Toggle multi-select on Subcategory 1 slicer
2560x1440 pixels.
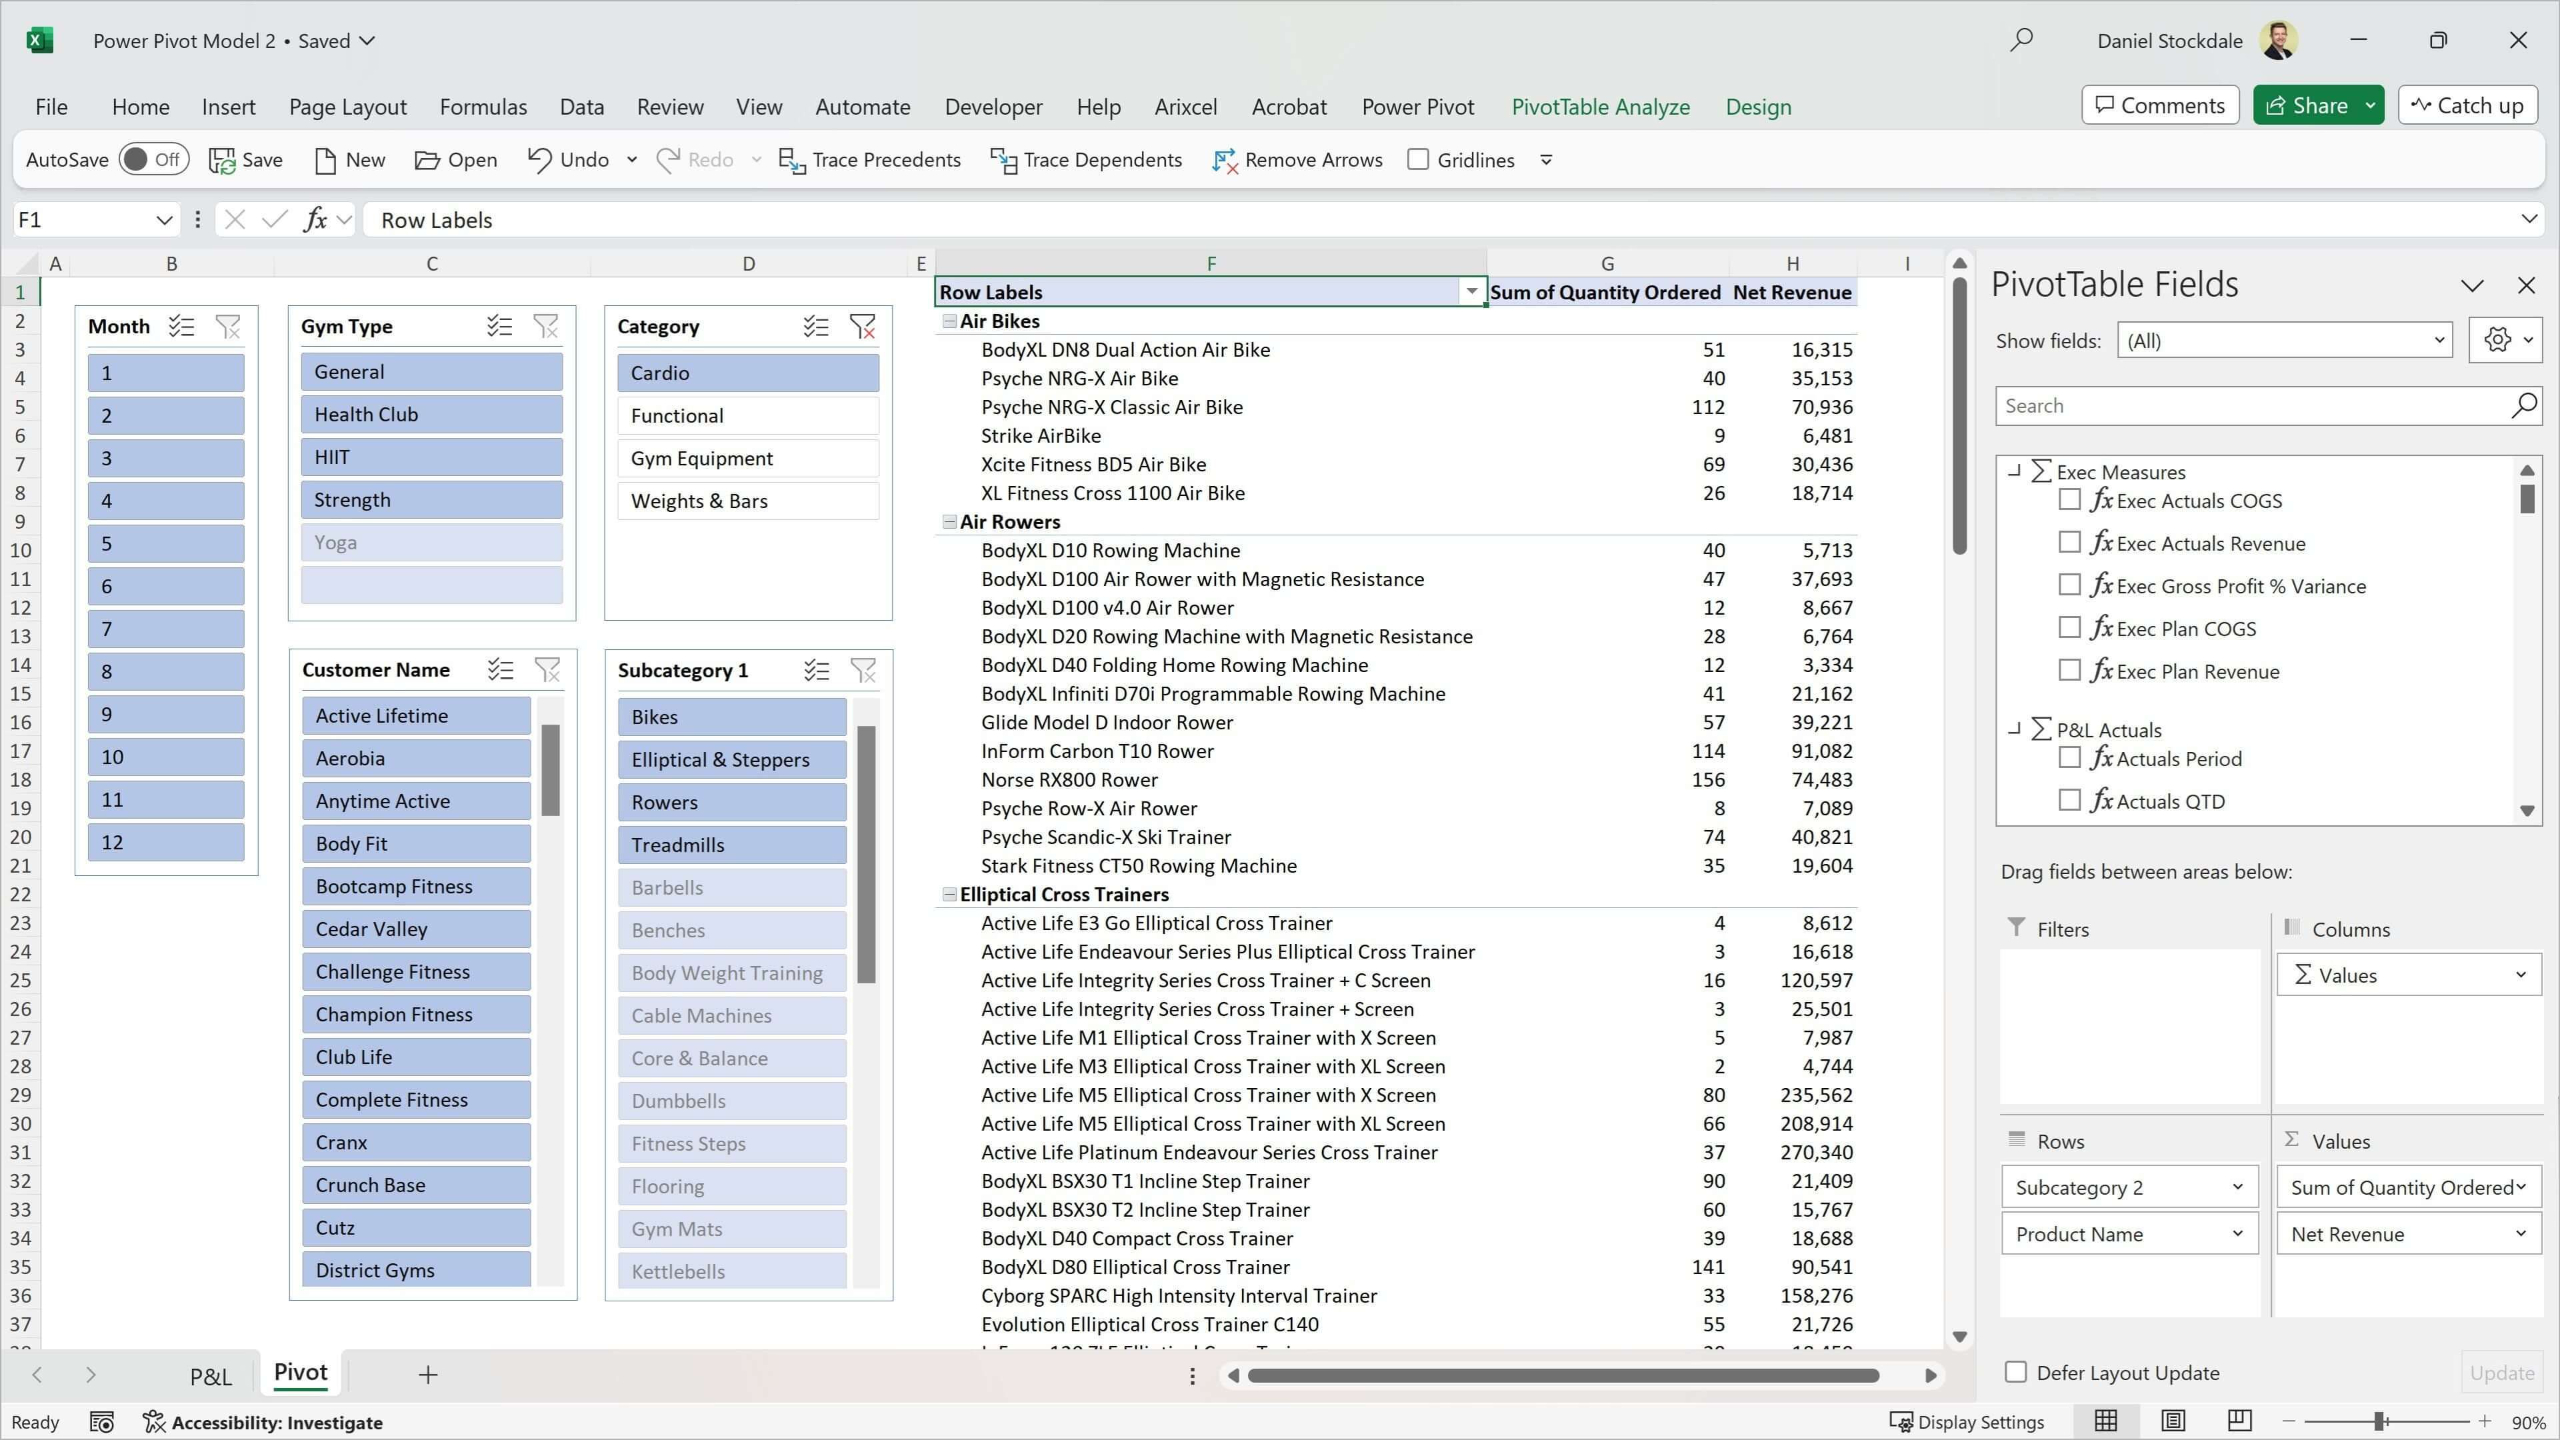(x=816, y=670)
